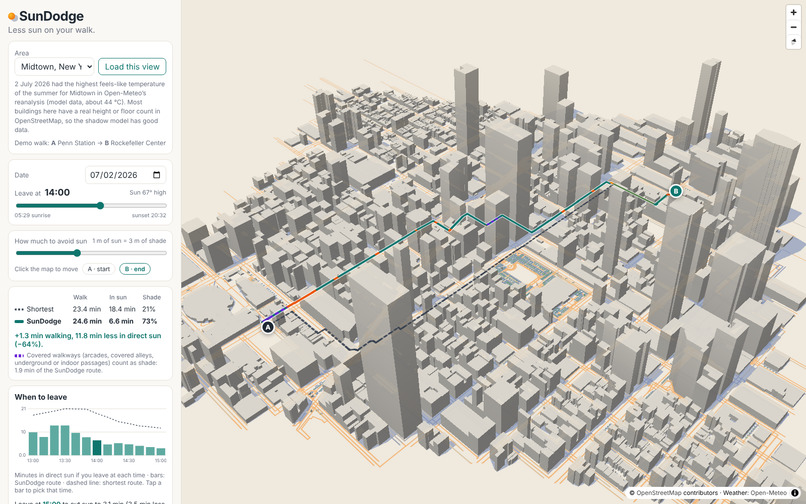This screenshot has width=806, height=504.
Task: Click the A start marker on the map
Action: tap(267, 327)
